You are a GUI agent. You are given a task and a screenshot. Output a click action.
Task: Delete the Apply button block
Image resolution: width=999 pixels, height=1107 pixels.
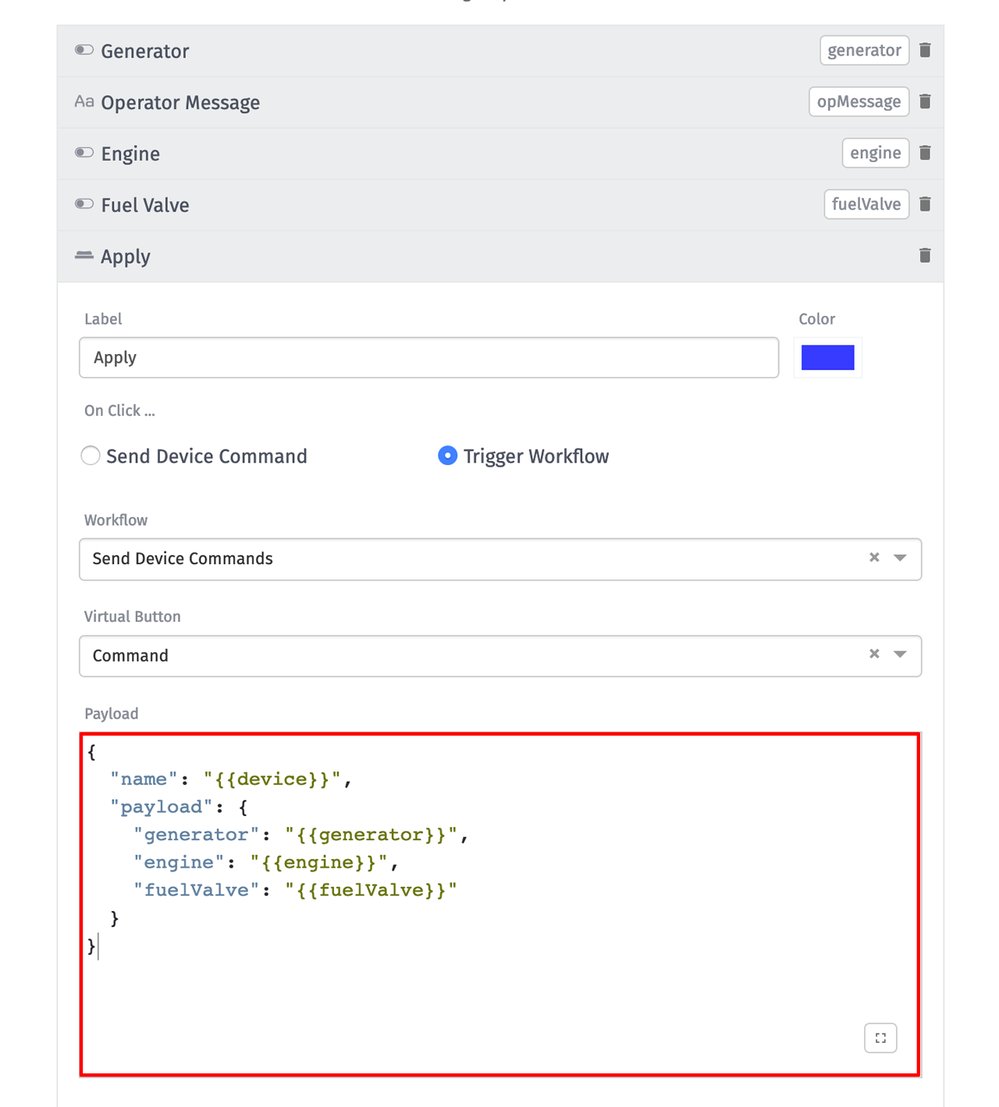coord(924,256)
